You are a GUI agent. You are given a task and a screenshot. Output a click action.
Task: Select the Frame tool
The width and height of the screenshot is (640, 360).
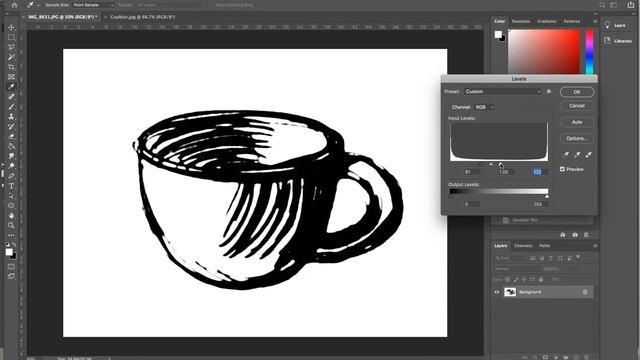(x=11, y=77)
